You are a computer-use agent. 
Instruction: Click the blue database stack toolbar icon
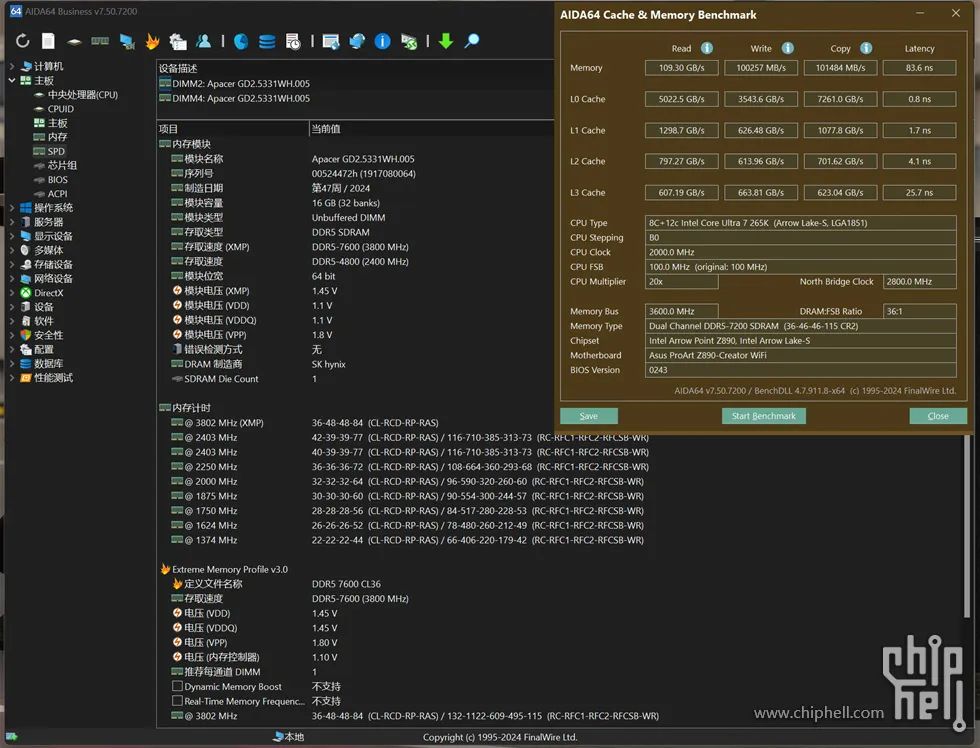click(x=267, y=41)
